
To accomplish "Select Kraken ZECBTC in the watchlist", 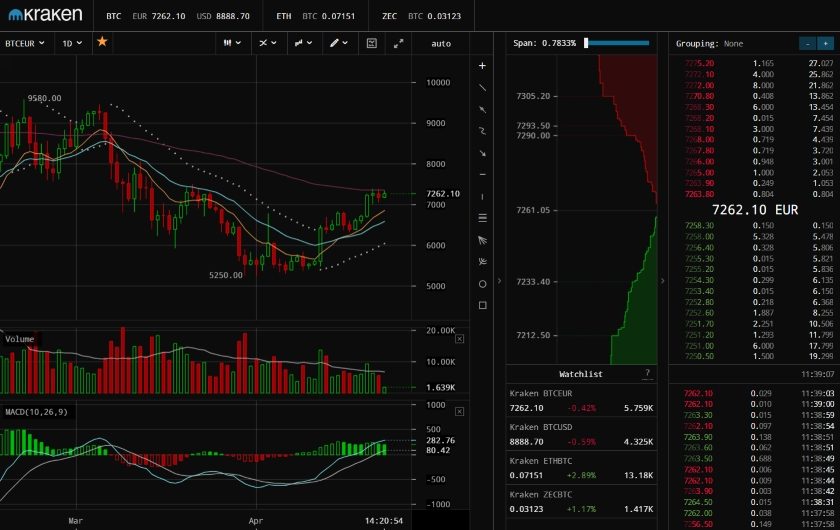I will (x=581, y=502).
